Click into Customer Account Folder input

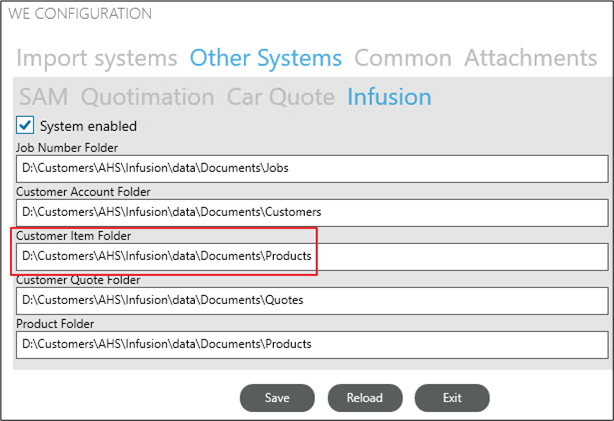point(312,212)
